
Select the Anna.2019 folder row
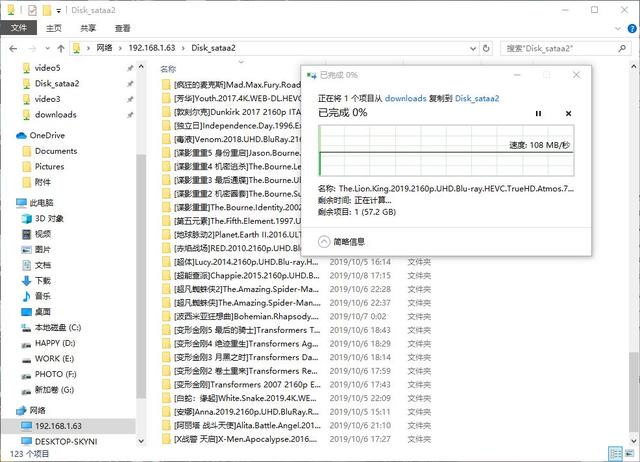pos(296,412)
